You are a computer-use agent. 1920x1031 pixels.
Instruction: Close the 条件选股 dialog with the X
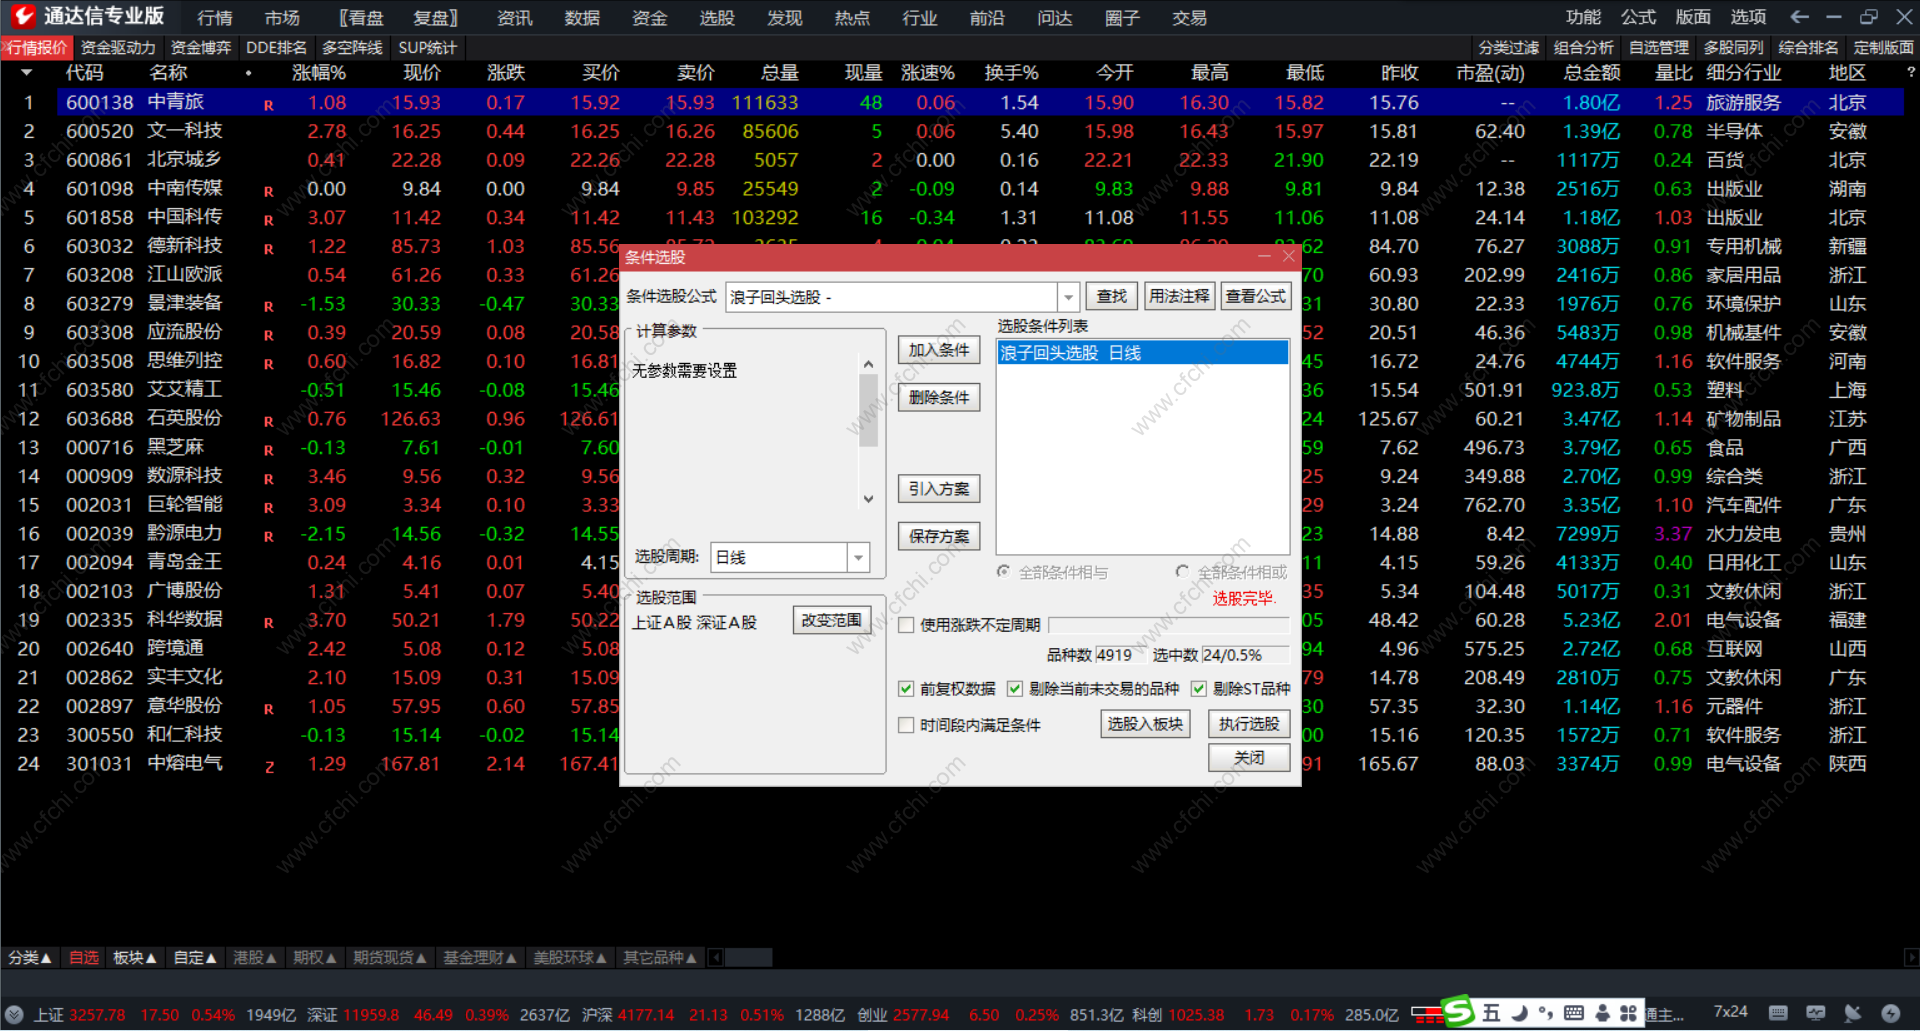pyautogui.click(x=1288, y=257)
